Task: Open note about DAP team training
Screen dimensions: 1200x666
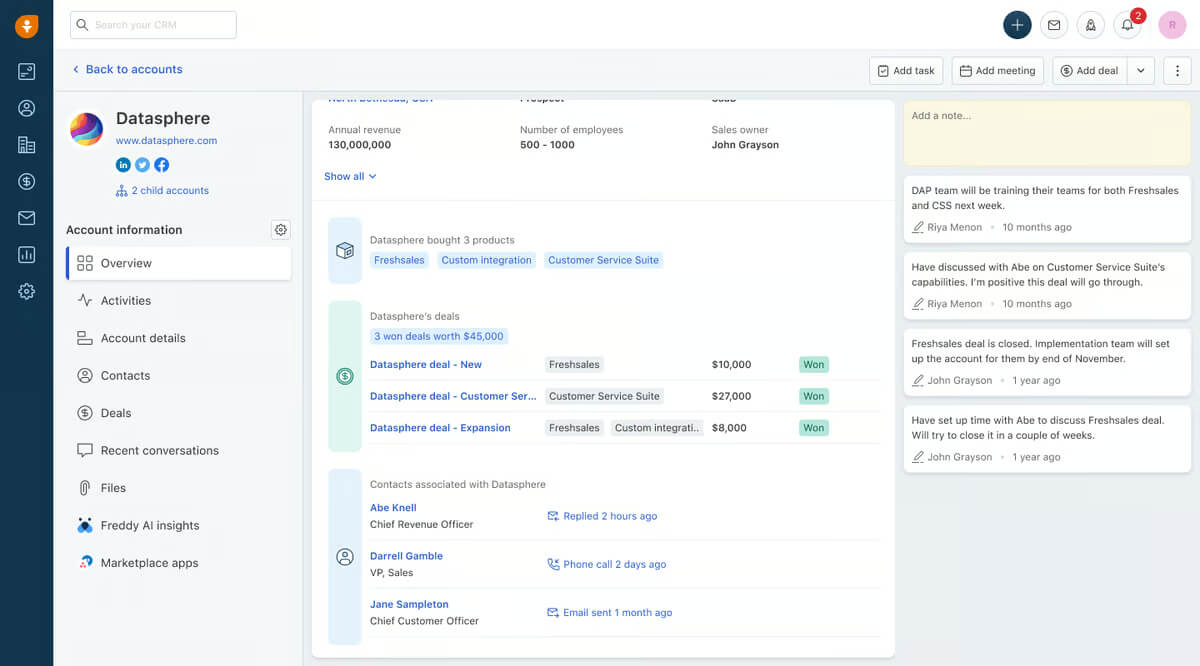Action: coord(1047,209)
